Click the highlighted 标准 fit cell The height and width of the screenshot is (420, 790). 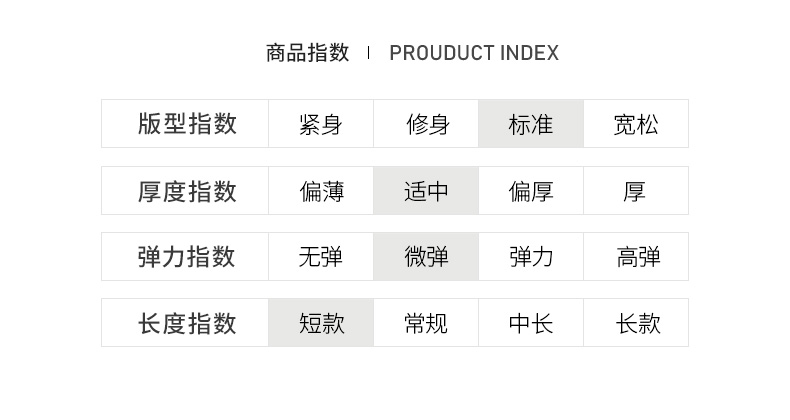[x=531, y=124]
